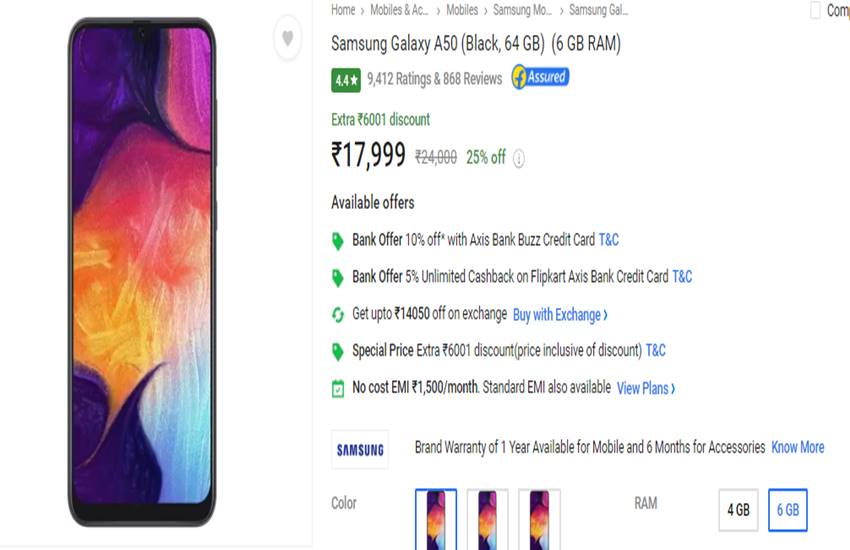This screenshot has height=550, width=850.
Task: Click the heart wishlist icon
Action: pos(287,39)
